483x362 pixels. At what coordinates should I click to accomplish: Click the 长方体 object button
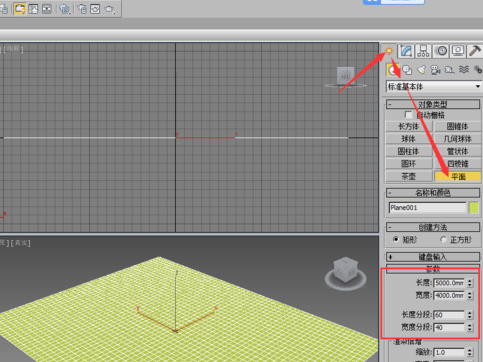(x=409, y=127)
